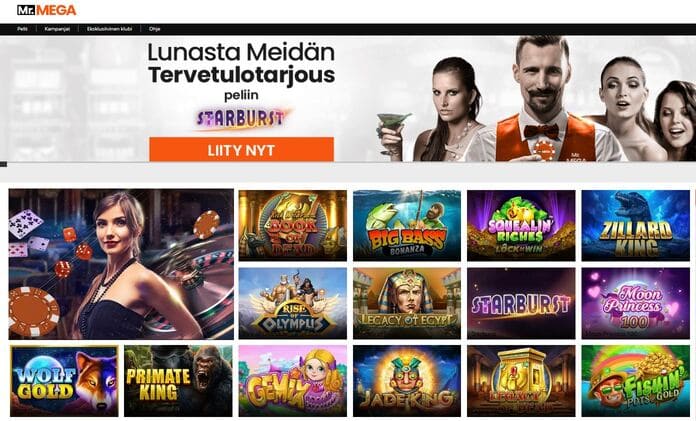Screen dimensions: 696x421
Task: Click the LIITY NYT button
Action: coord(241,150)
